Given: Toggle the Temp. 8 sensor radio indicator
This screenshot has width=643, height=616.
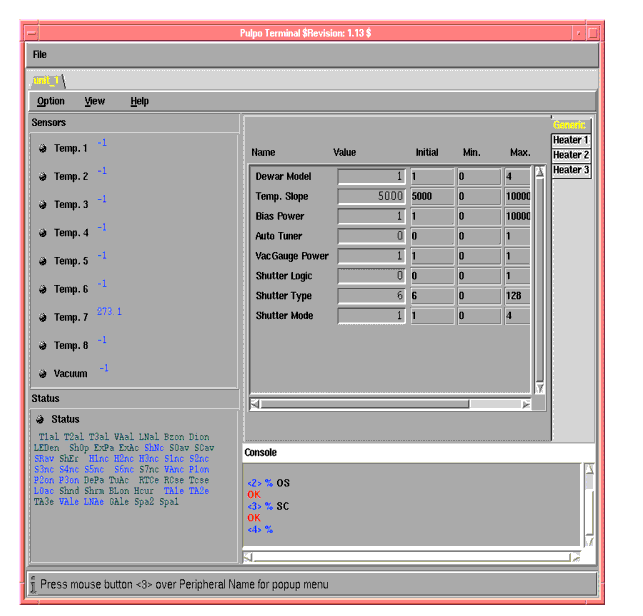Looking at the screenshot, I should (x=43, y=346).
